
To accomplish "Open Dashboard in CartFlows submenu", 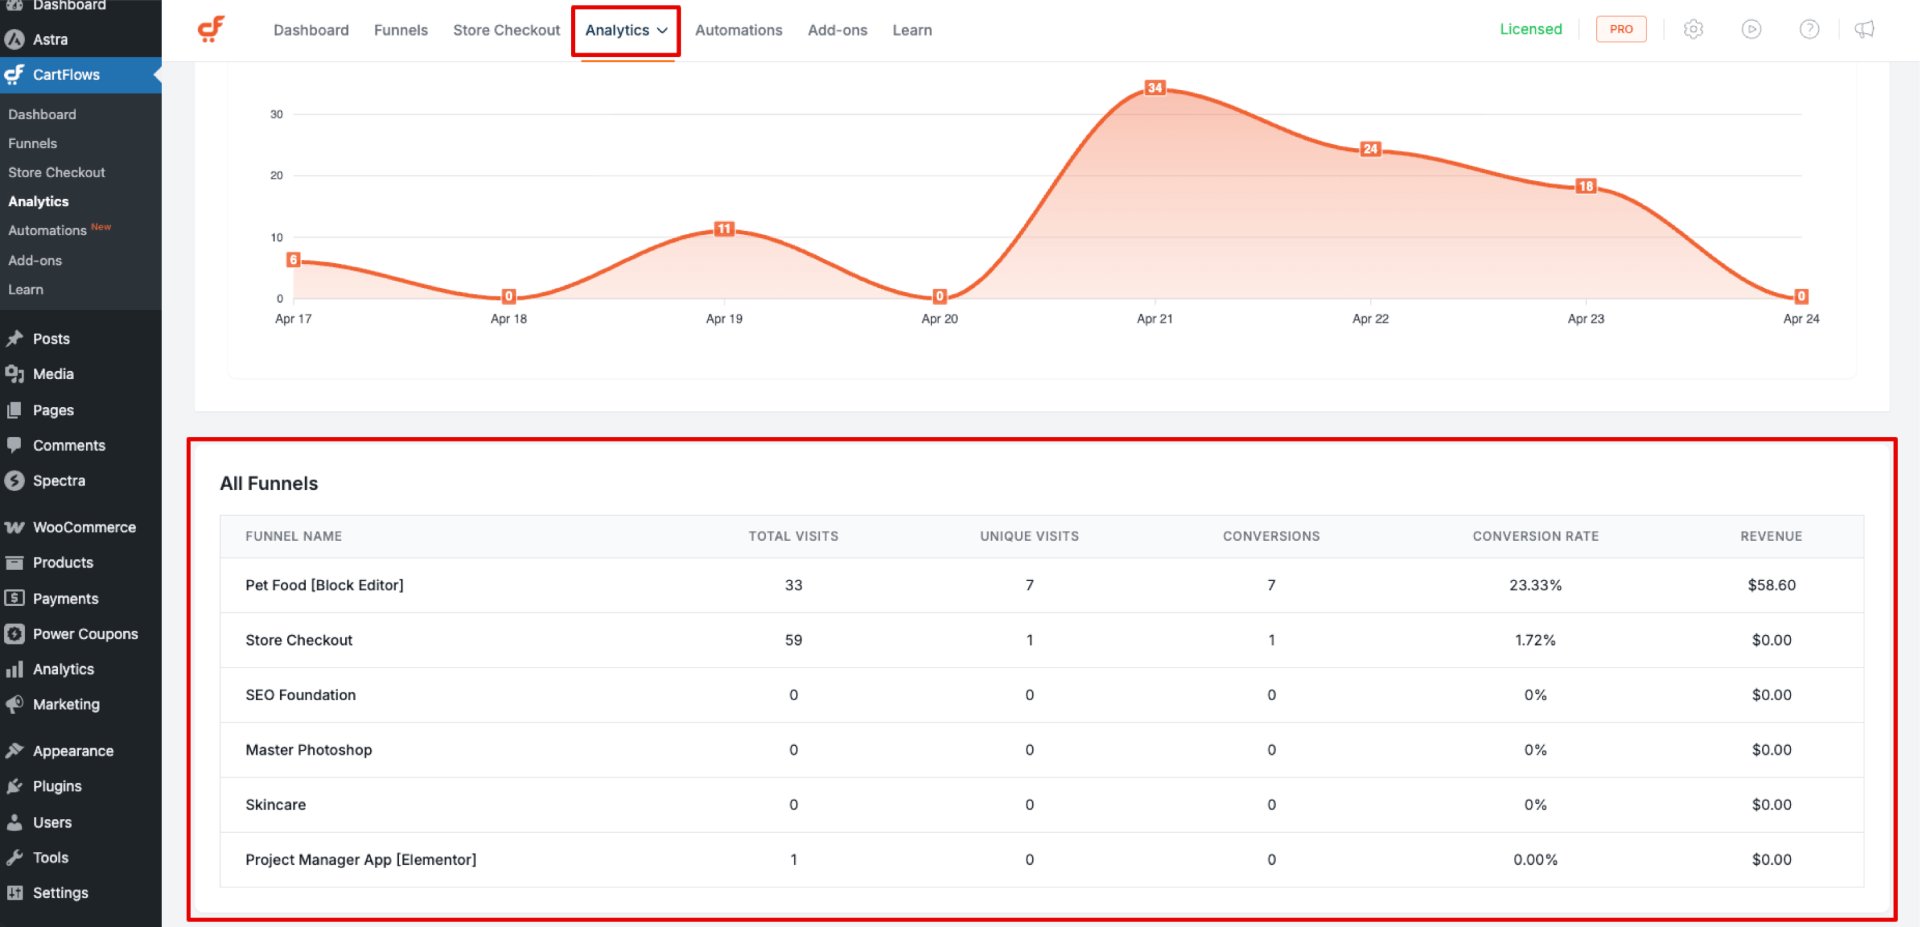I will [x=42, y=114].
